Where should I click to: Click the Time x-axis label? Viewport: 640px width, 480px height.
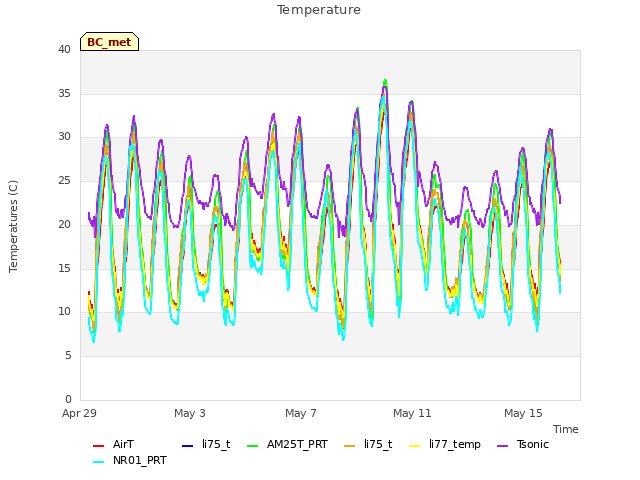click(566, 429)
